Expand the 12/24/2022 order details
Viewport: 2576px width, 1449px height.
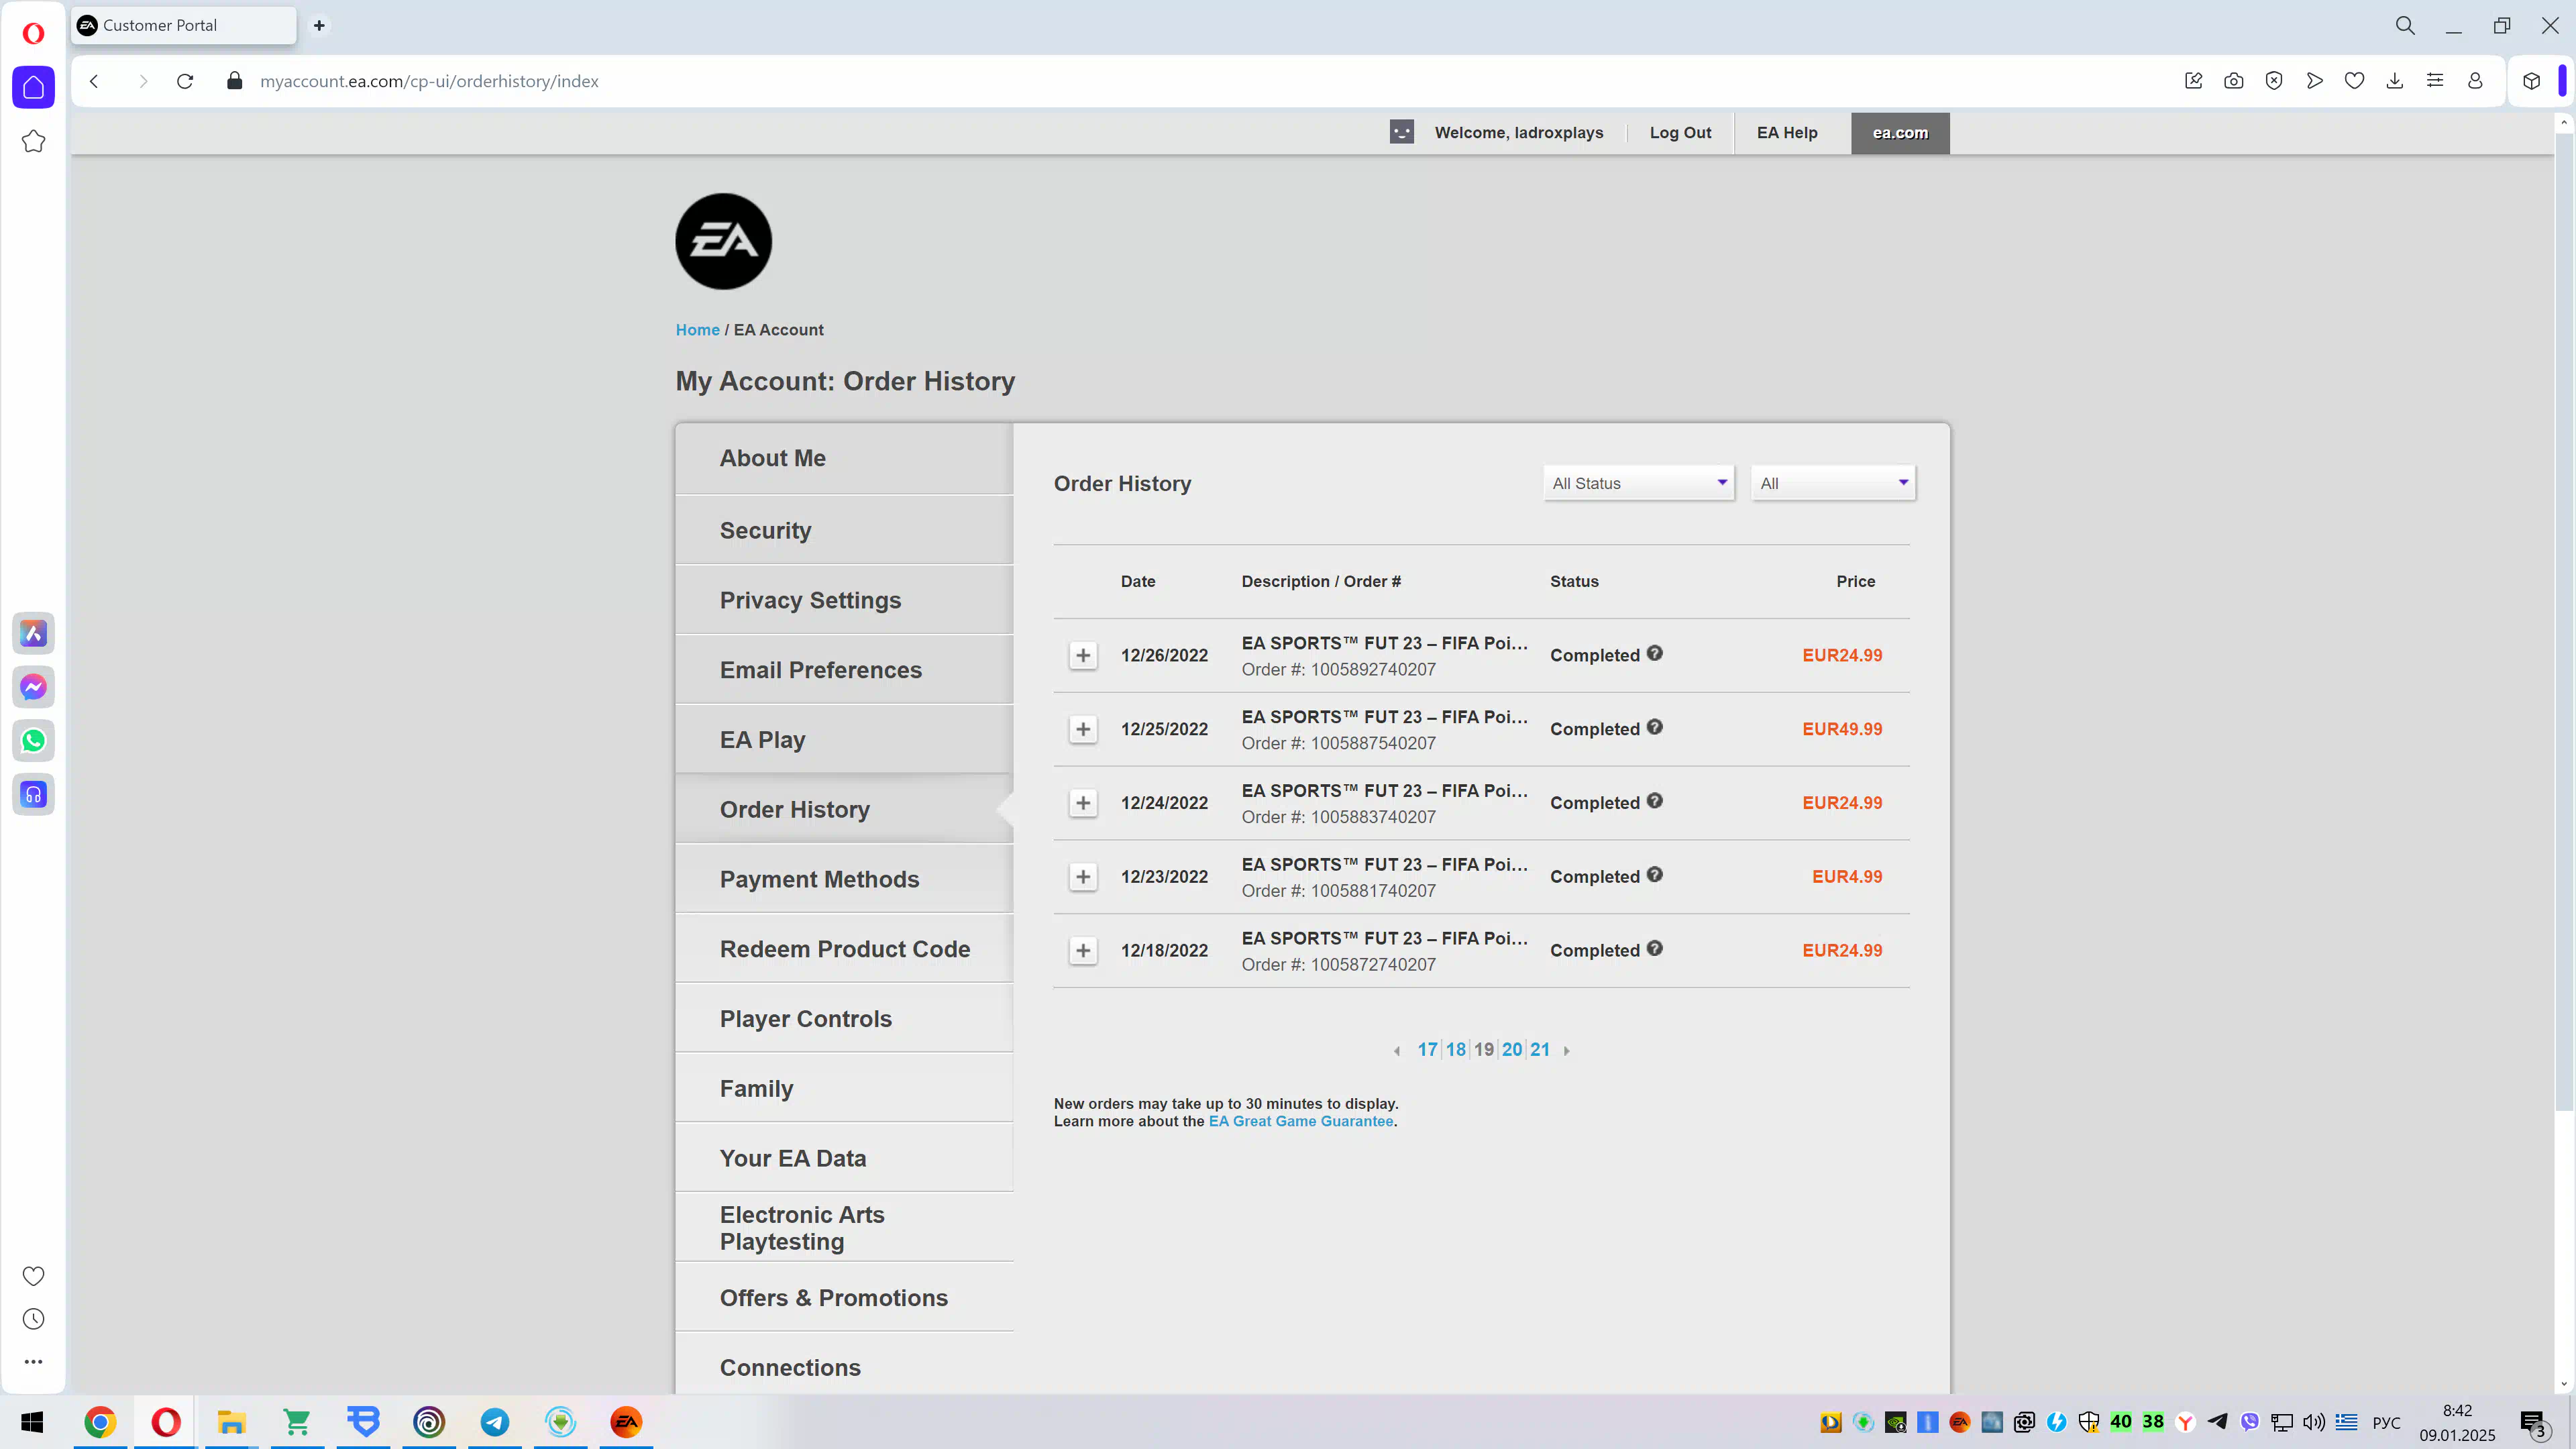pos(1083,803)
